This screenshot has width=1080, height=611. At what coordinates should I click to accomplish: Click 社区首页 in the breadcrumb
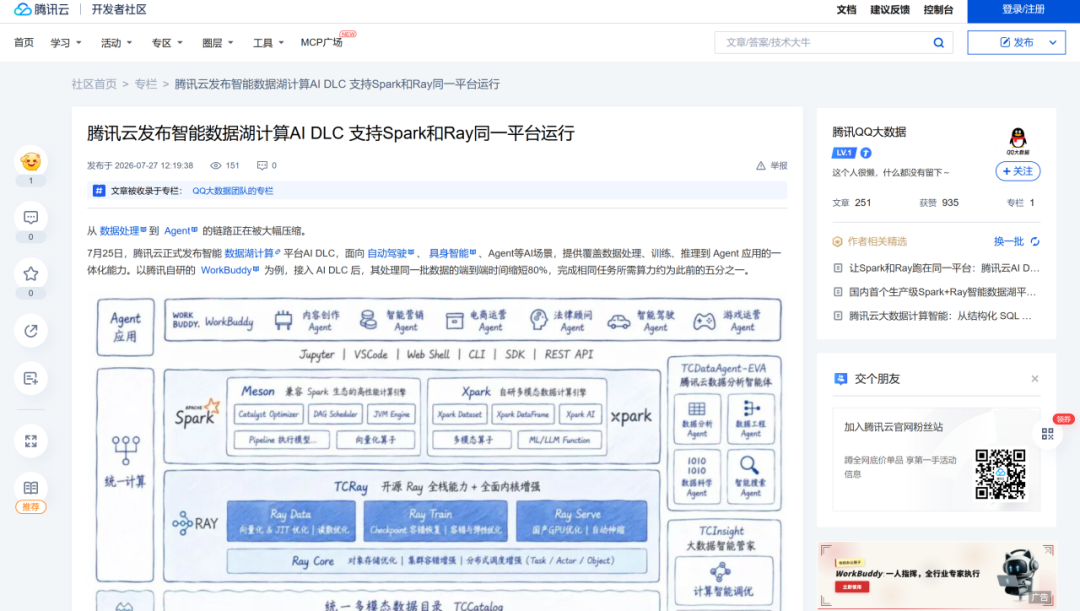(94, 84)
